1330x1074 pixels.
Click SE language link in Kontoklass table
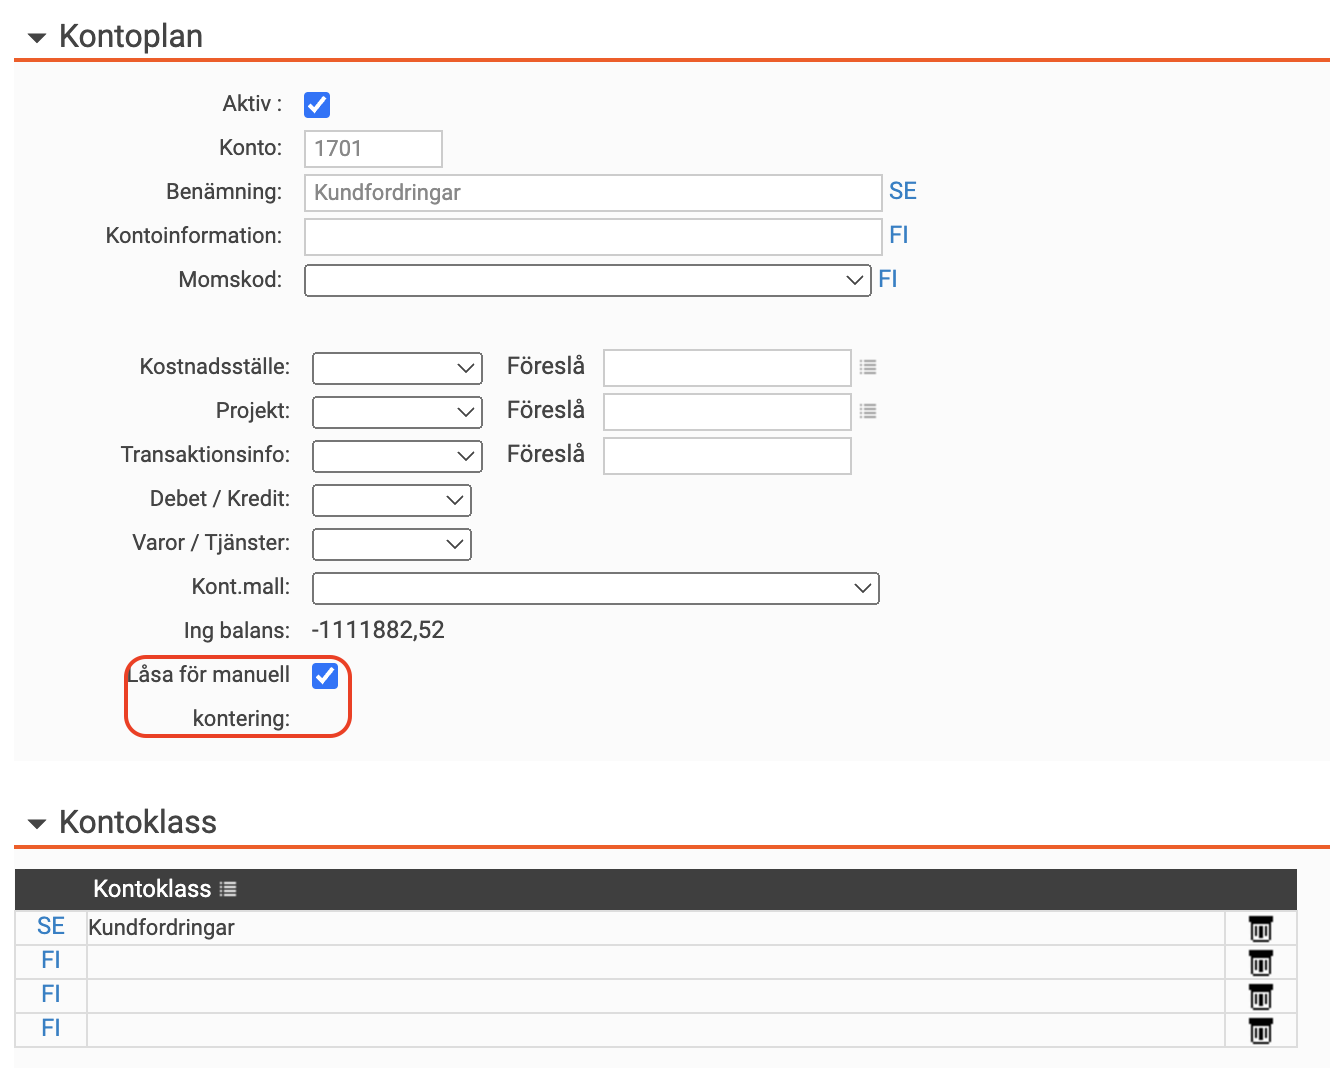[x=51, y=927]
